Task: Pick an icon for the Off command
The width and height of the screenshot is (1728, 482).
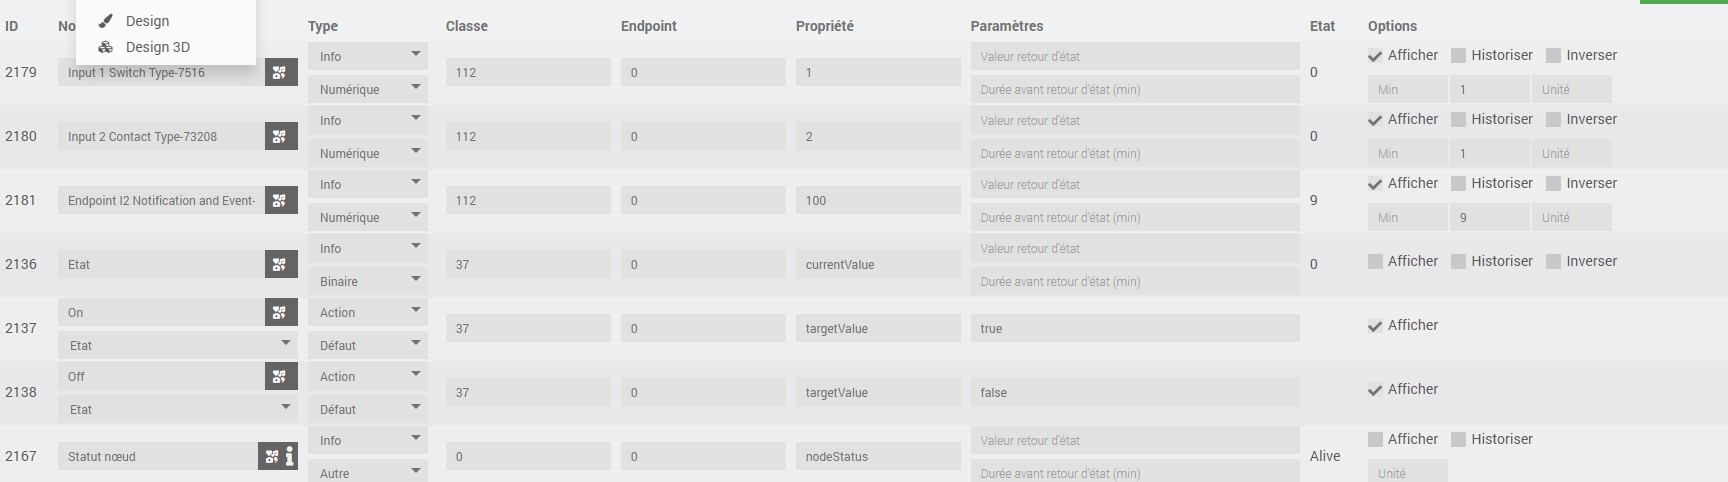Action: click(280, 376)
